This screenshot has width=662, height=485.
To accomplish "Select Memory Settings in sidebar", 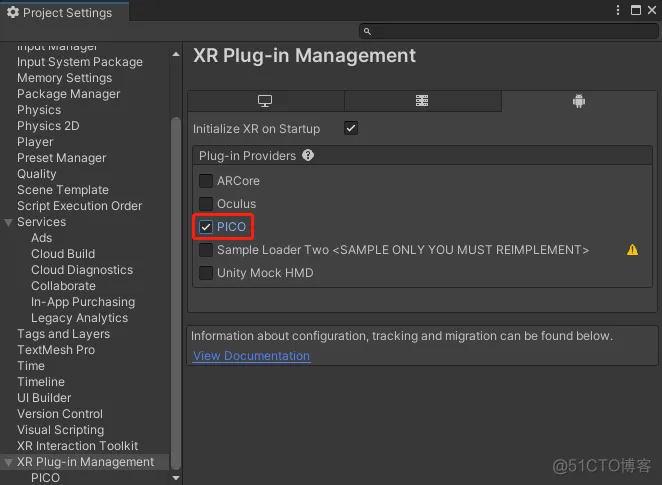I will pos(65,78).
